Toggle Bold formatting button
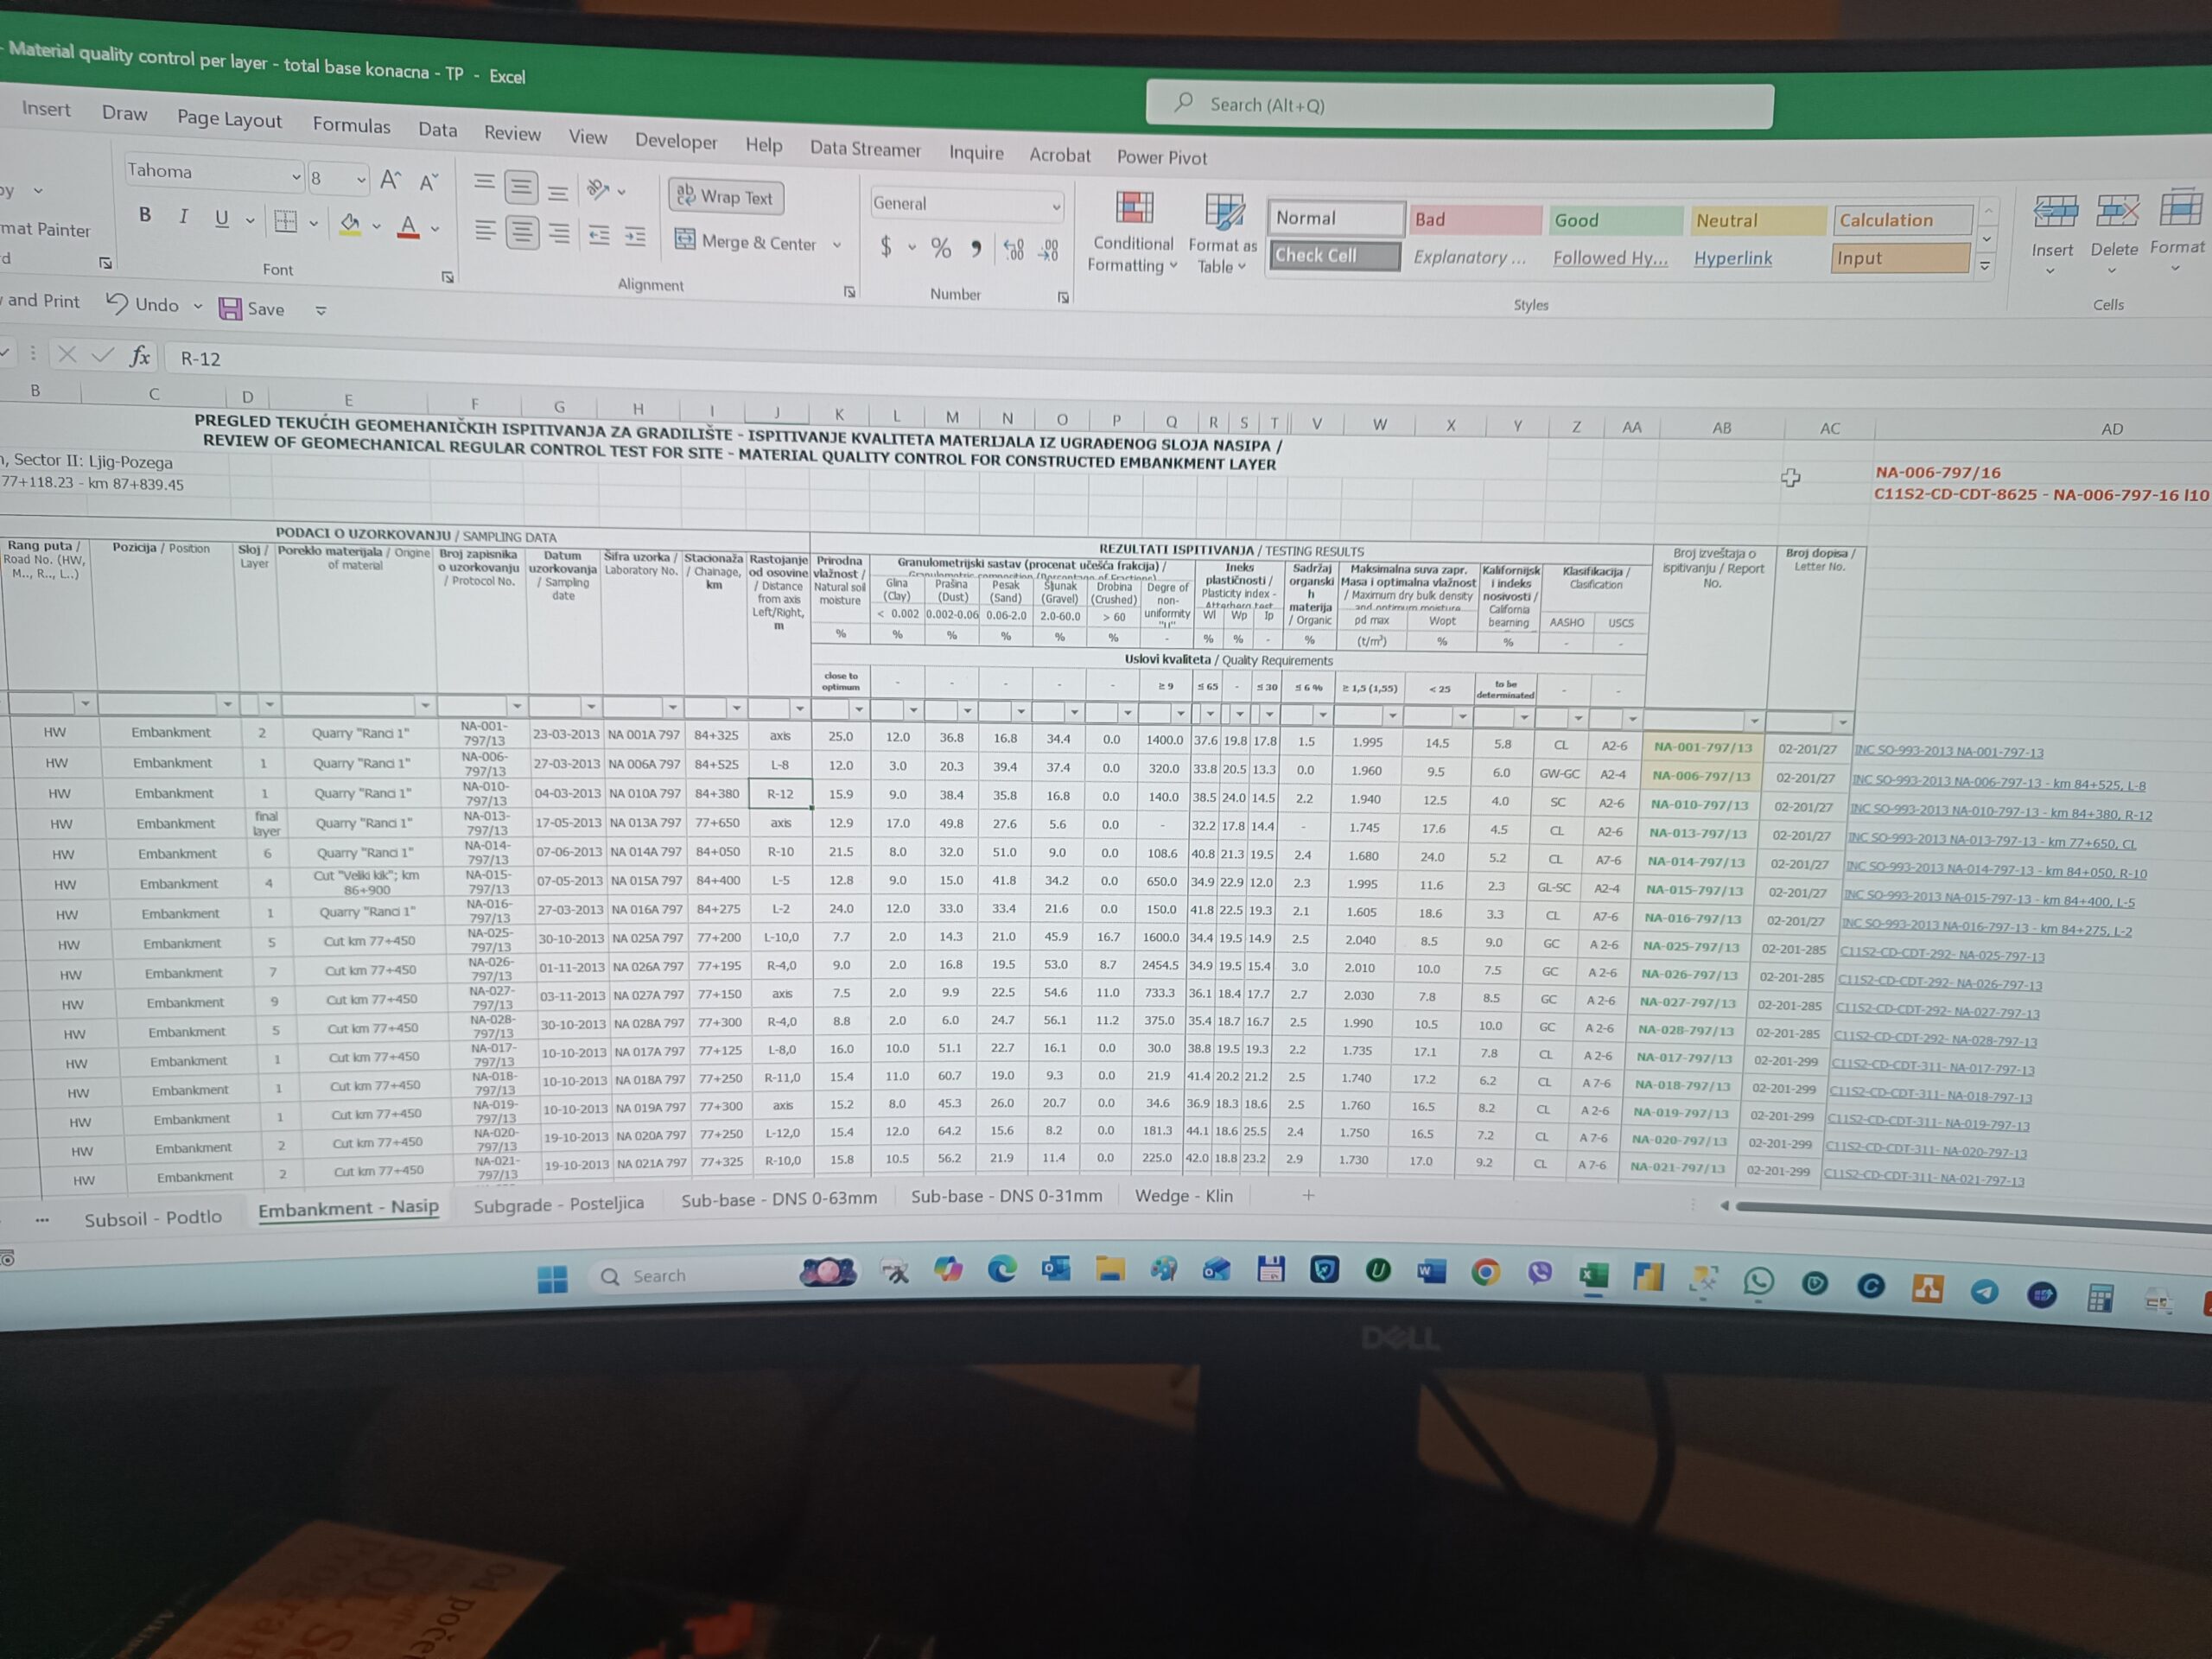Screen dimensions: 2212x1659 click(145, 215)
